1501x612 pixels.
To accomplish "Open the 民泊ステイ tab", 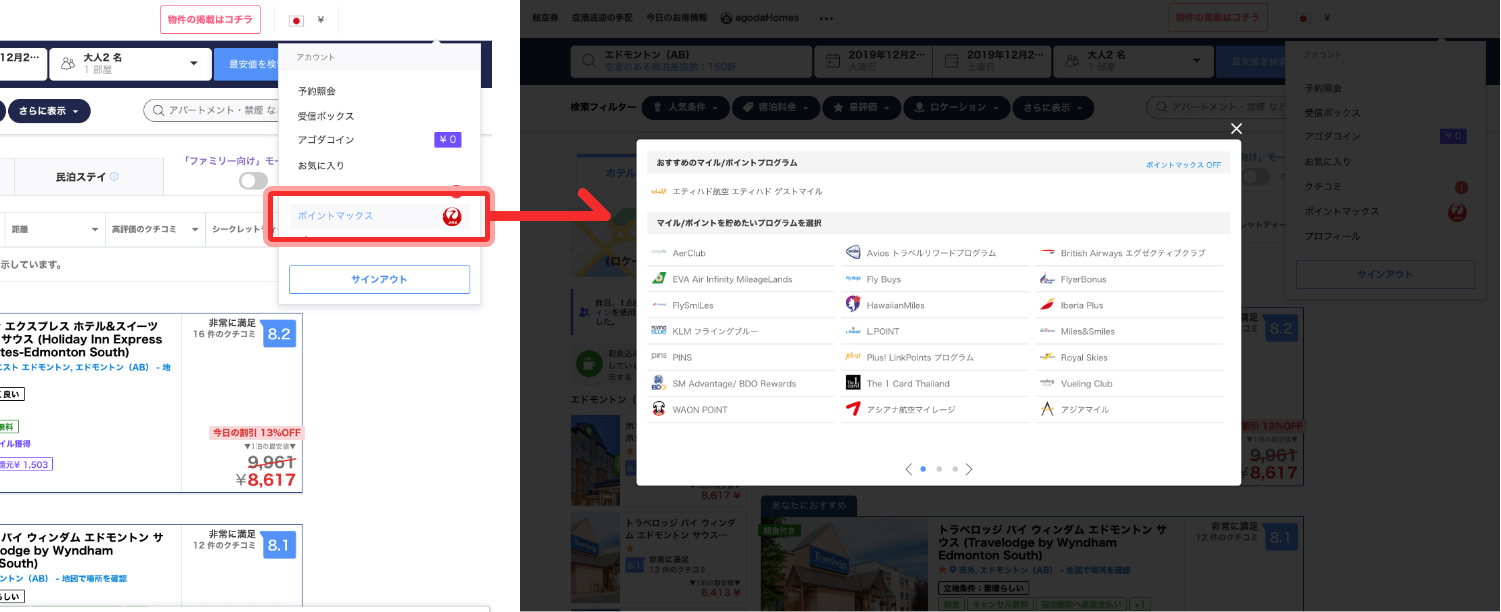I will [87, 176].
